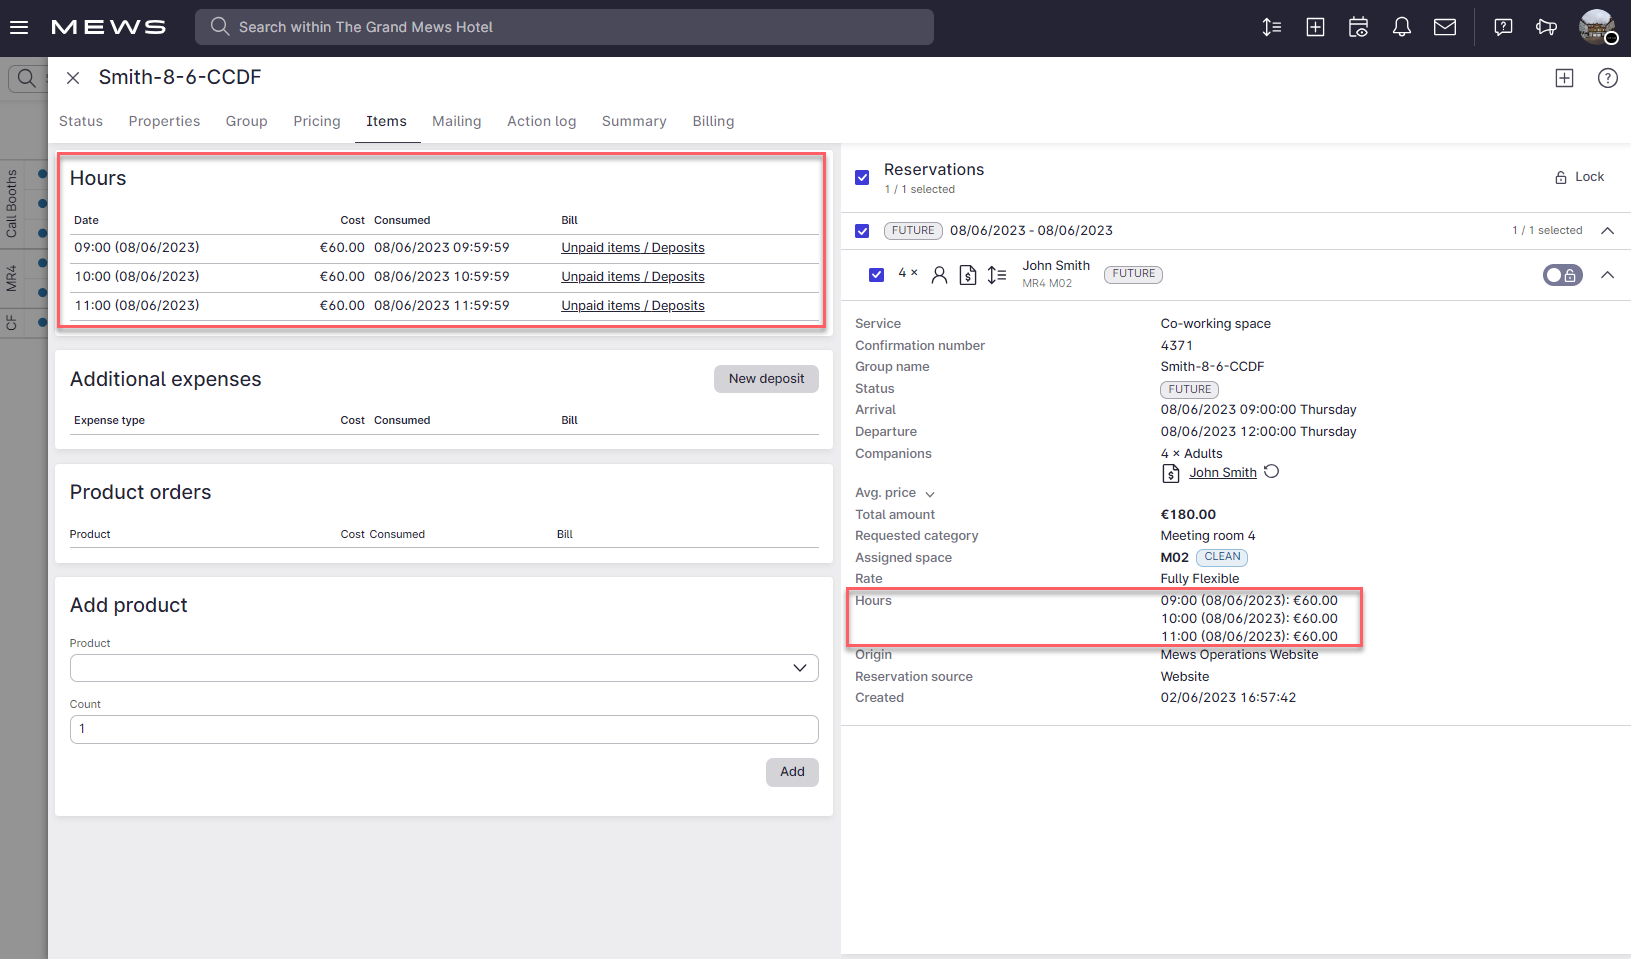This screenshot has width=1631, height=959.
Task: Click the announcements megaphone icon
Action: (1546, 27)
